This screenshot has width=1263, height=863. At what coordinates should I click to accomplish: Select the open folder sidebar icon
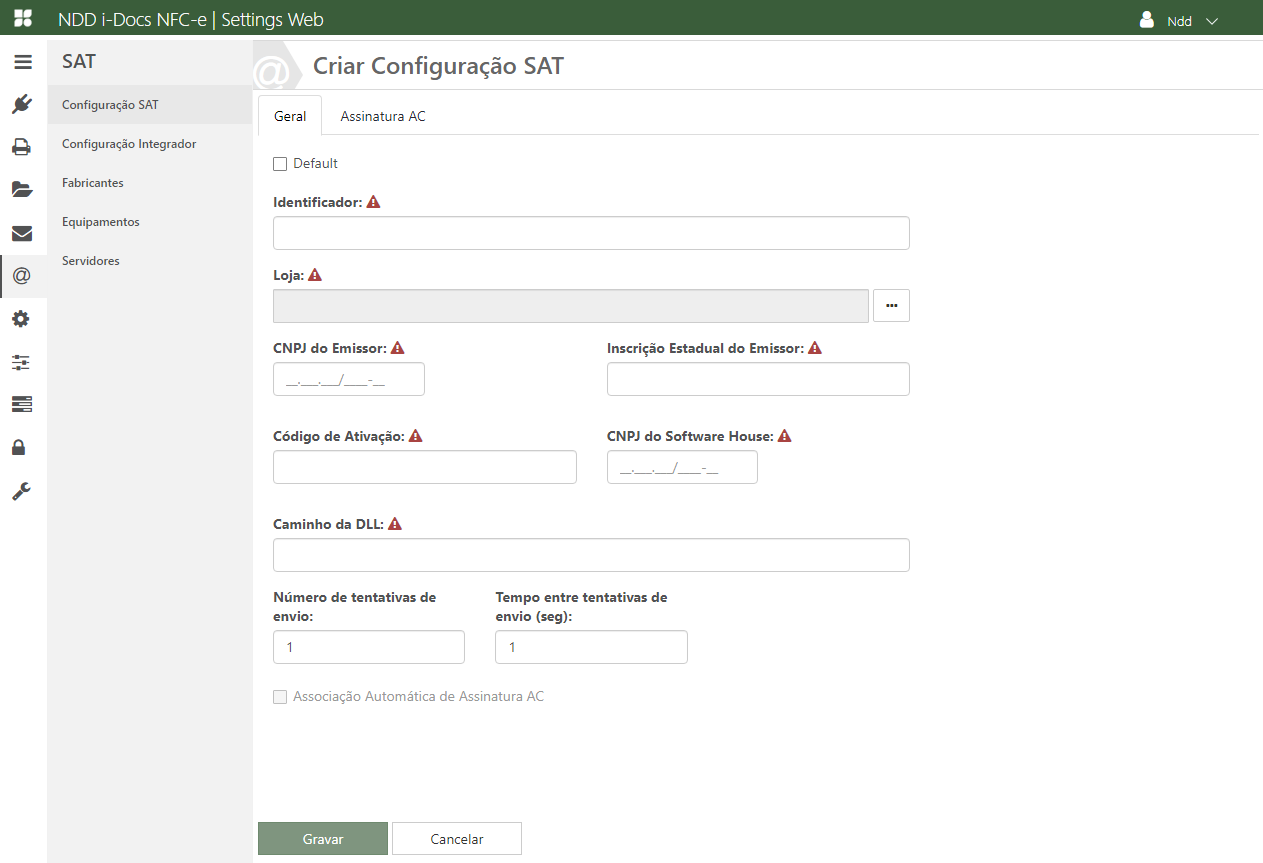coord(22,190)
